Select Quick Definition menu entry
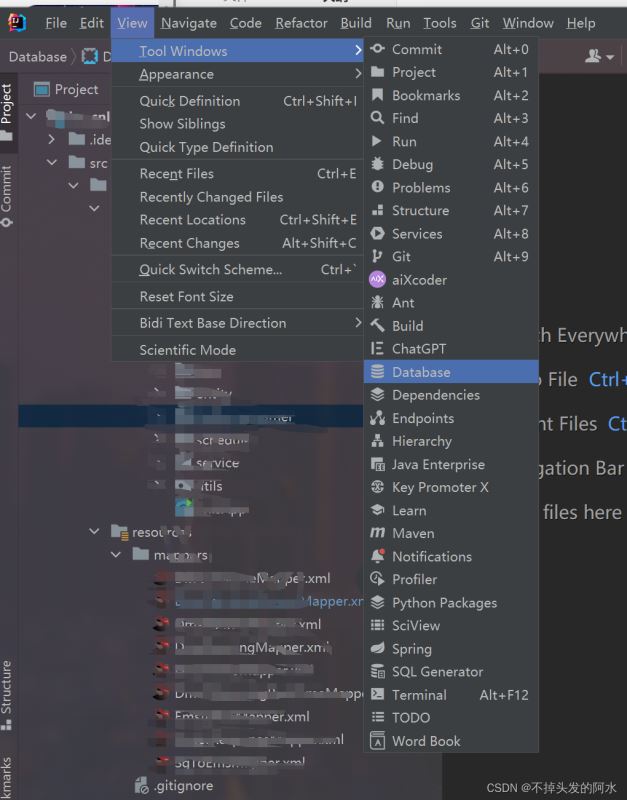The image size is (627, 800). tap(237, 101)
